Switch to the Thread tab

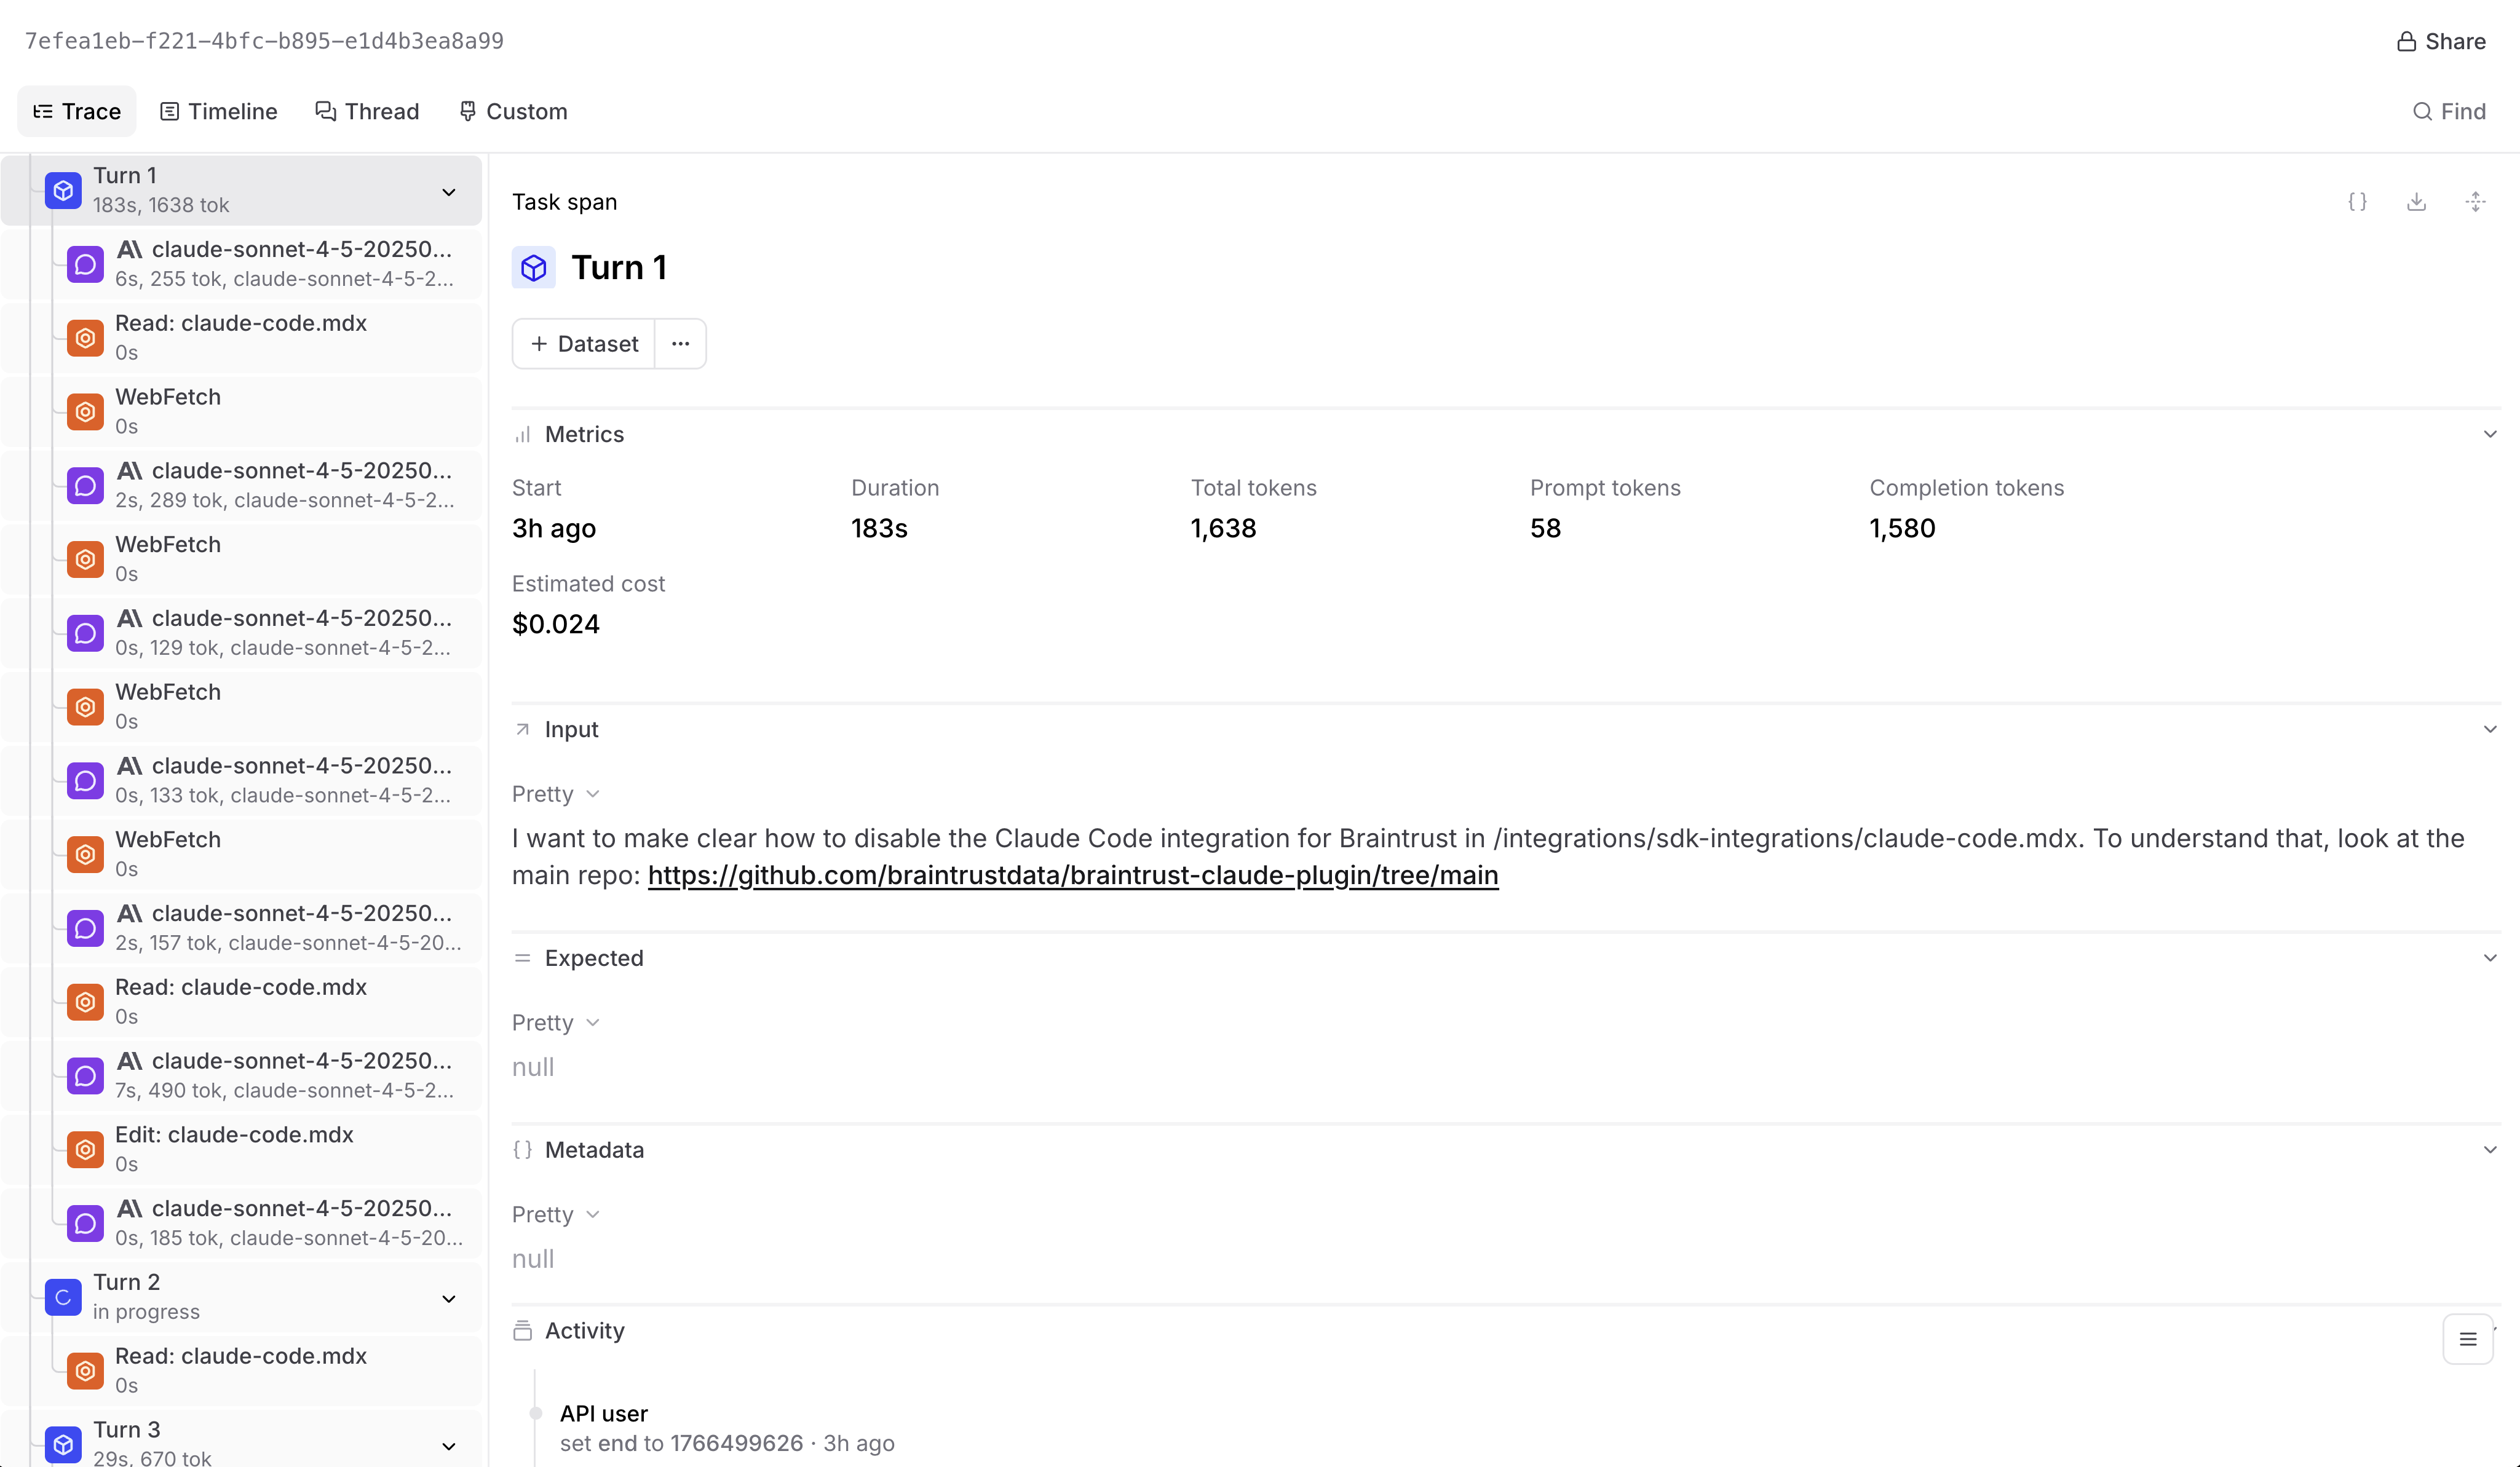(367, 111)
